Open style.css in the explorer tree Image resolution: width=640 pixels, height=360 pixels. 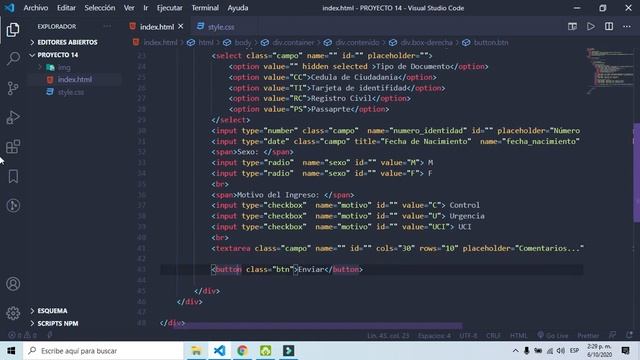pos(71,92)
